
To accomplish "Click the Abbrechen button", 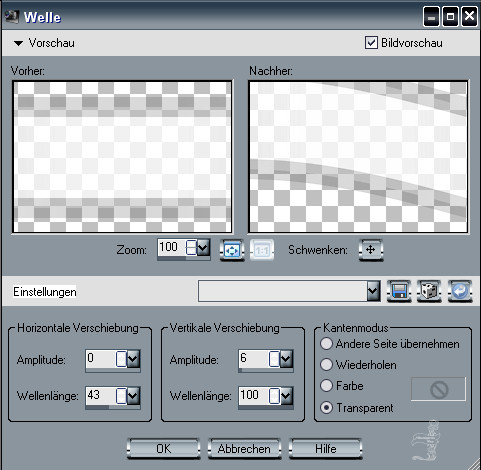I will (244, 449).
